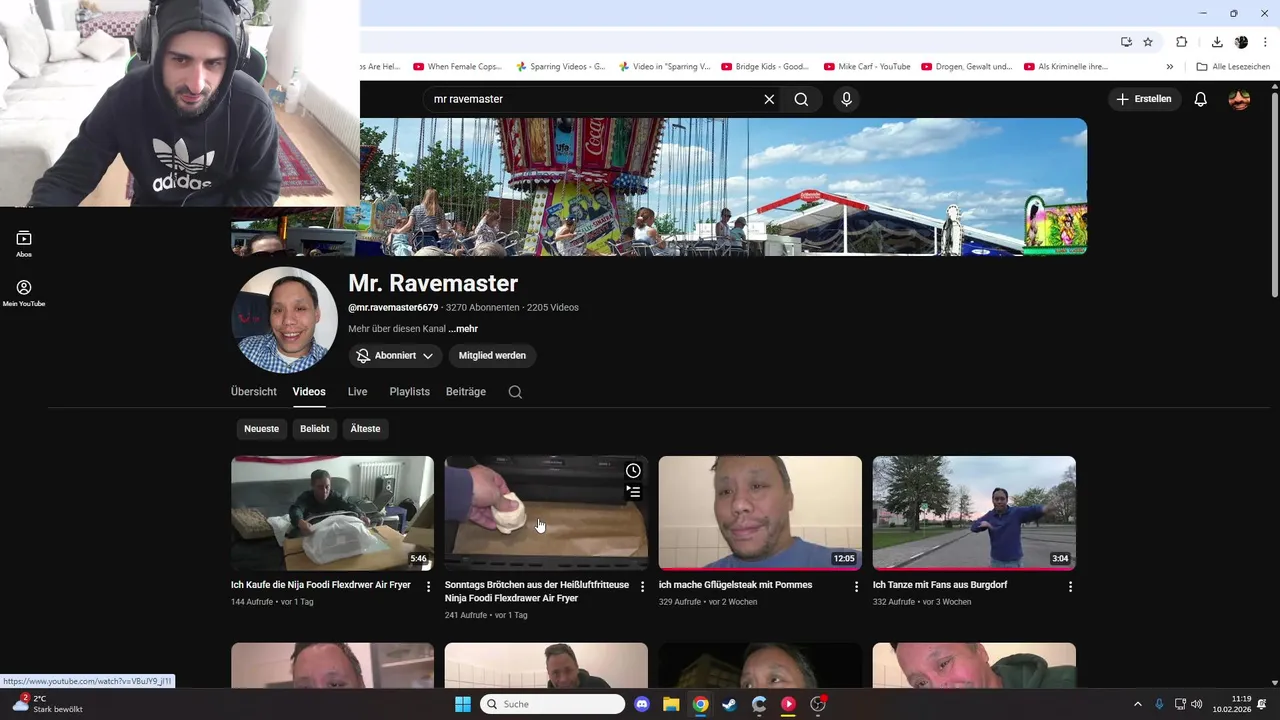Search within the Mr. Ravemaster channel
This screenshot has width=1280, height=720.
515,392
